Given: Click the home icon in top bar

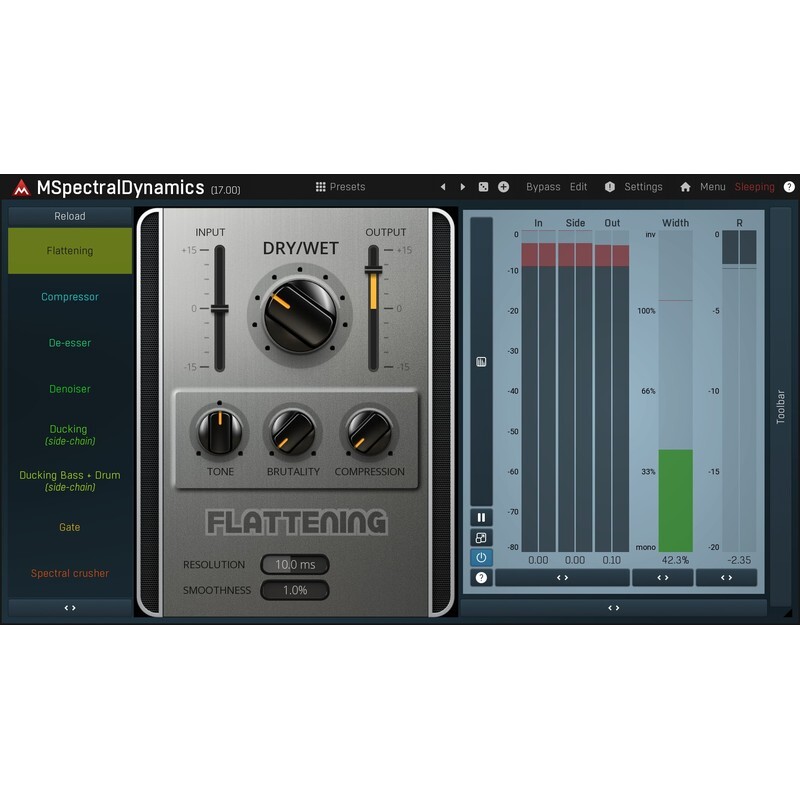Looking at the screenshot, I should pyautogui.click(x=685, y=187).
